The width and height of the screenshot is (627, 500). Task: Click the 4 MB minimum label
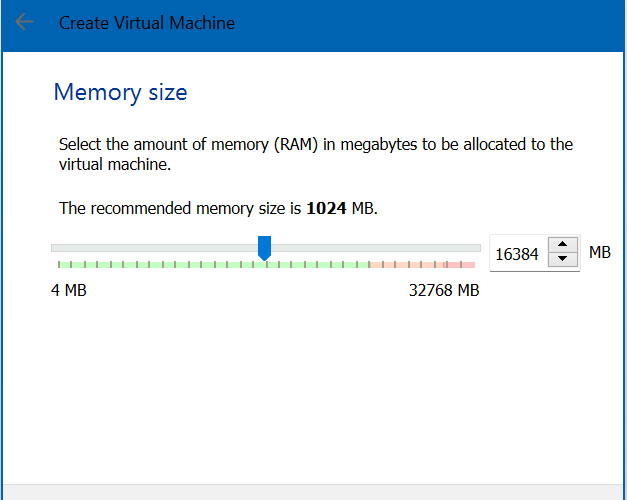coord(69,291)
